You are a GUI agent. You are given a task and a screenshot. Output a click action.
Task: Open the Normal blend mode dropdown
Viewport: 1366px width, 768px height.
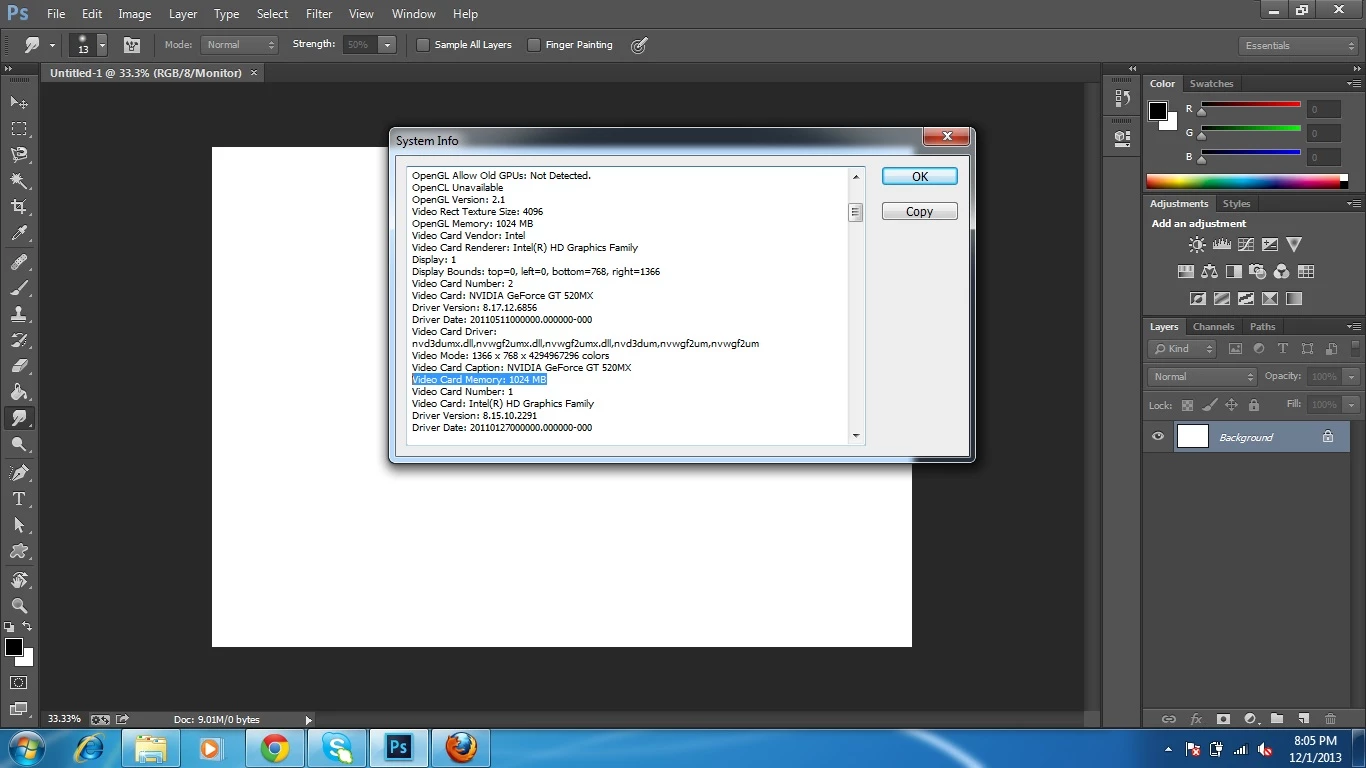click(1203, 377)
